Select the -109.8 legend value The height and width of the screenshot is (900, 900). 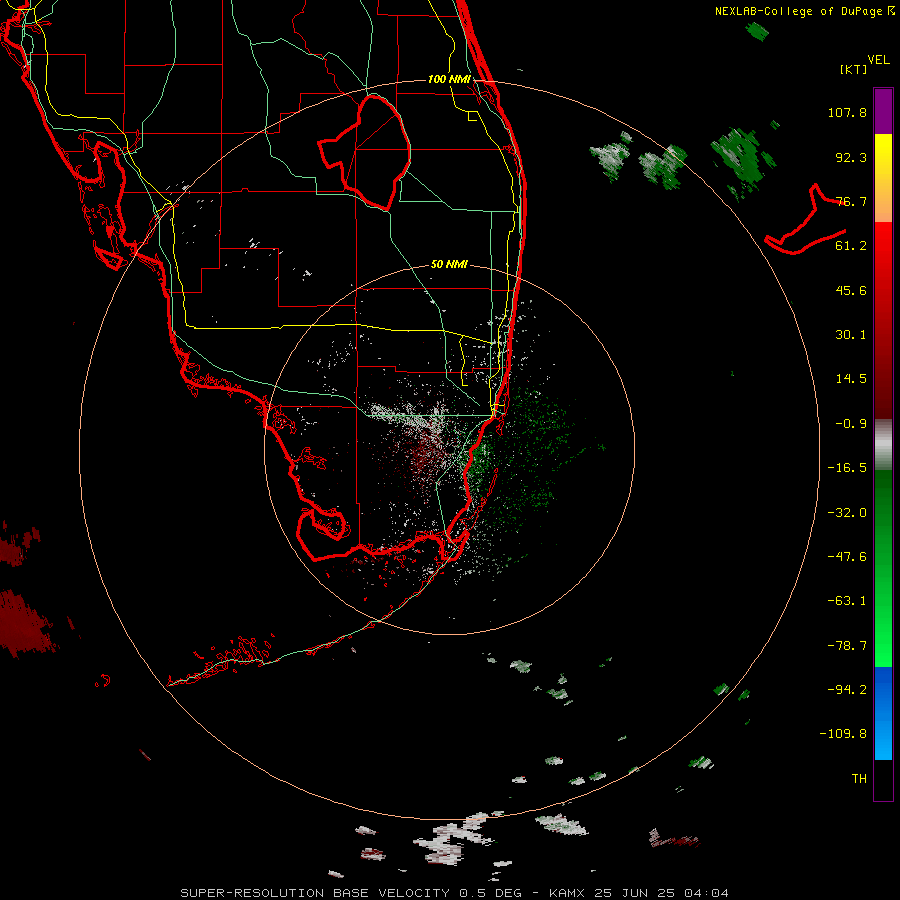[x=843, y=734]
